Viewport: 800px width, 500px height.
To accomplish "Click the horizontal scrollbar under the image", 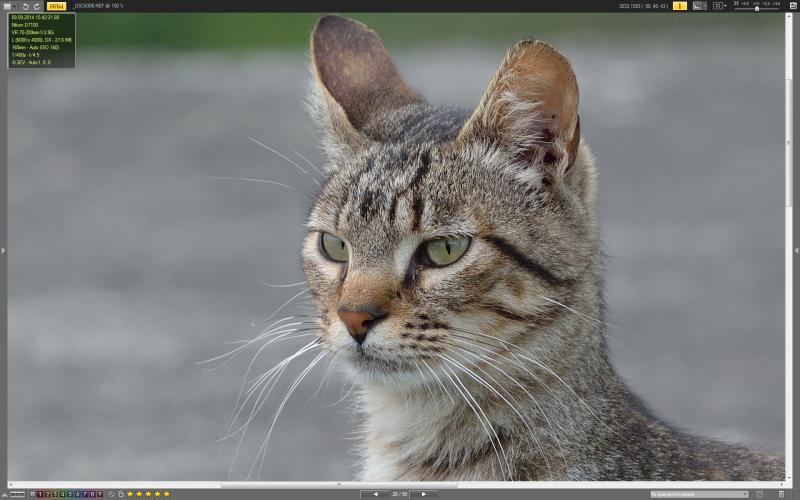I will 339,485.
